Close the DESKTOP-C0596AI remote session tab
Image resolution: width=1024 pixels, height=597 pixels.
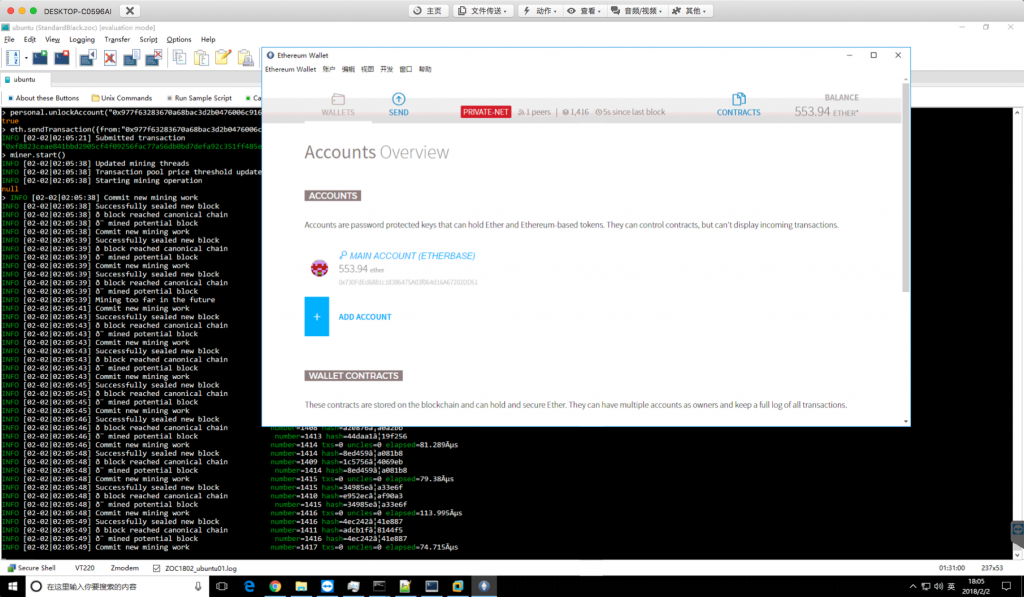pos(129,10)
